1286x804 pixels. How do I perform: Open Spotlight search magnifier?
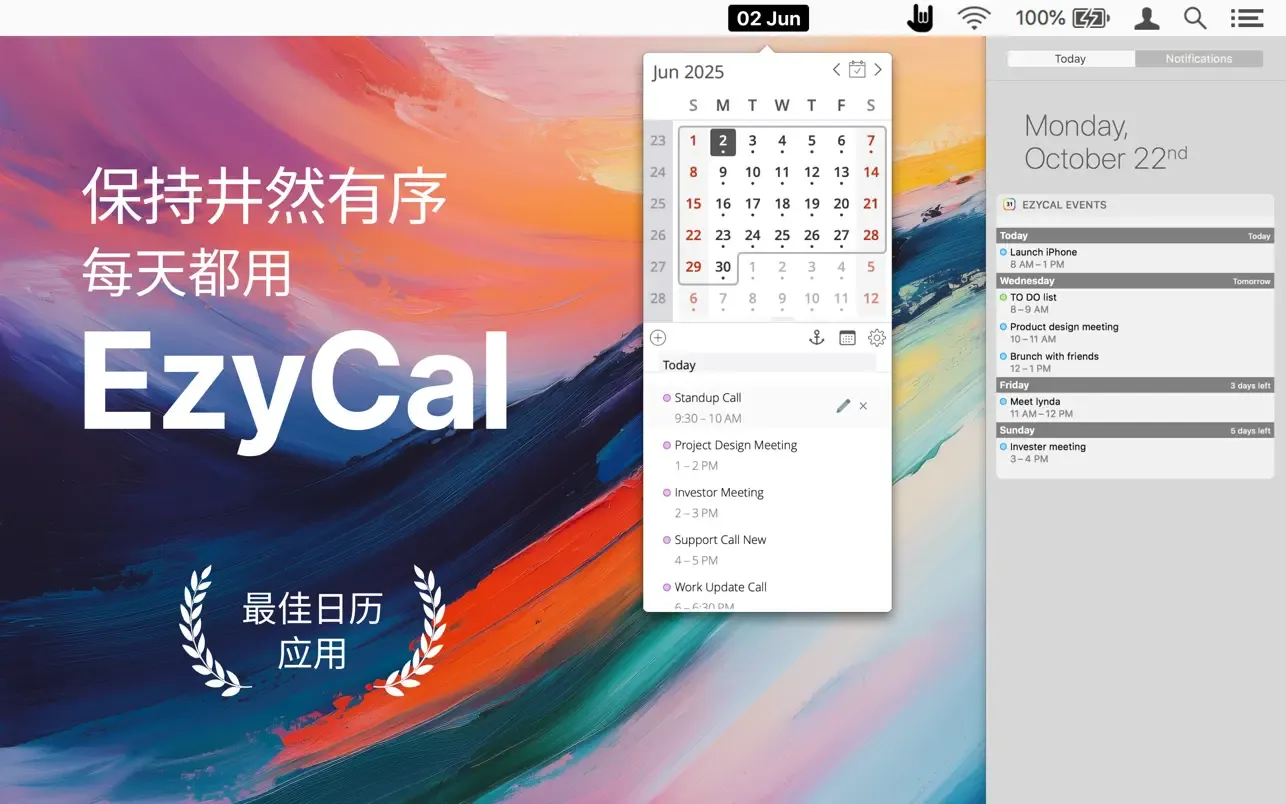click(1195, 18)
